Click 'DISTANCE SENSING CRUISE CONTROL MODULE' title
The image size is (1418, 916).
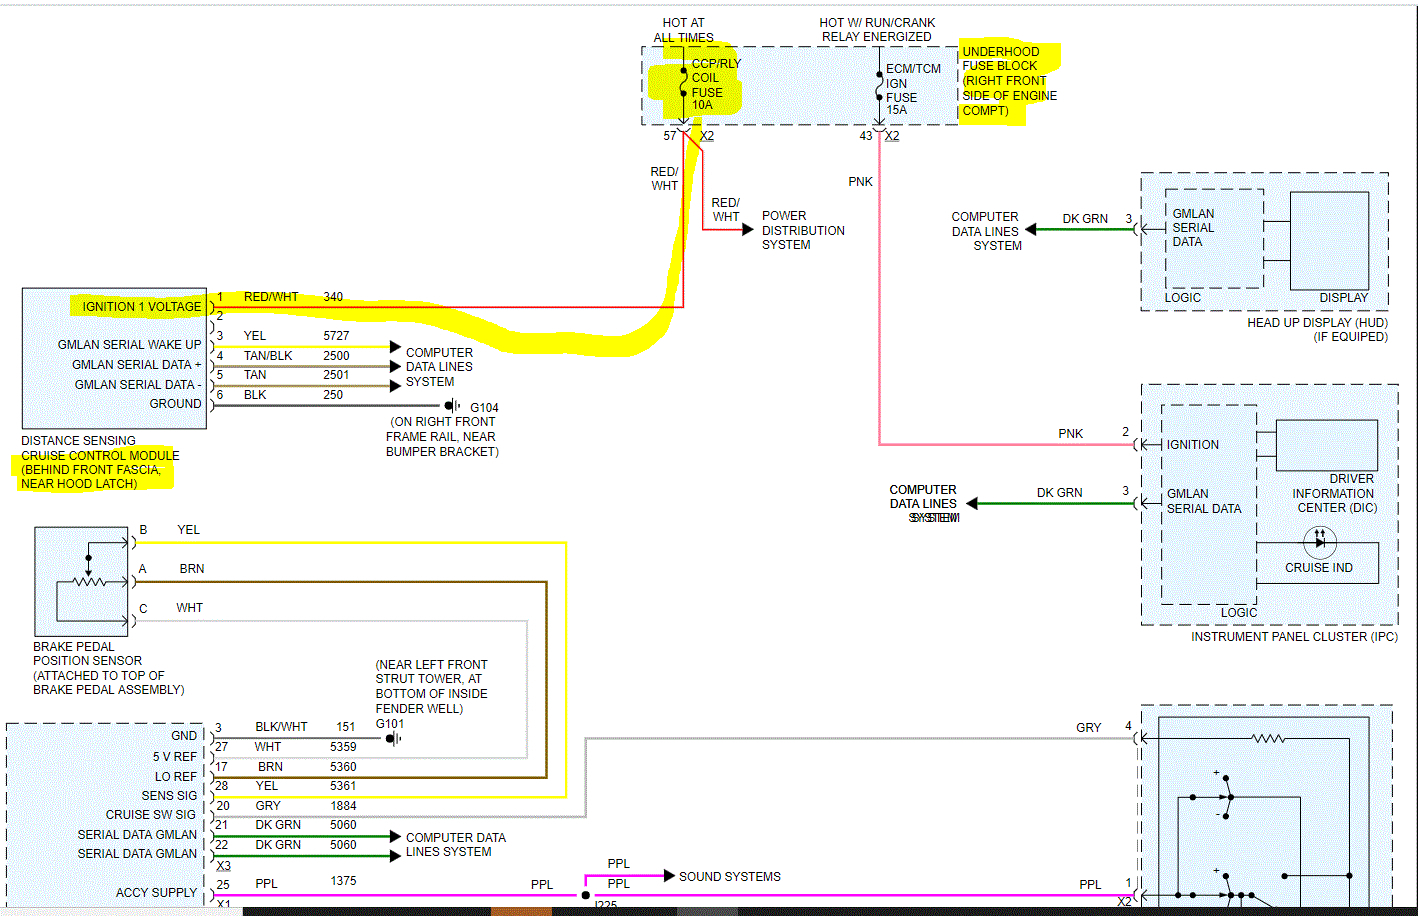pos(100,448)
